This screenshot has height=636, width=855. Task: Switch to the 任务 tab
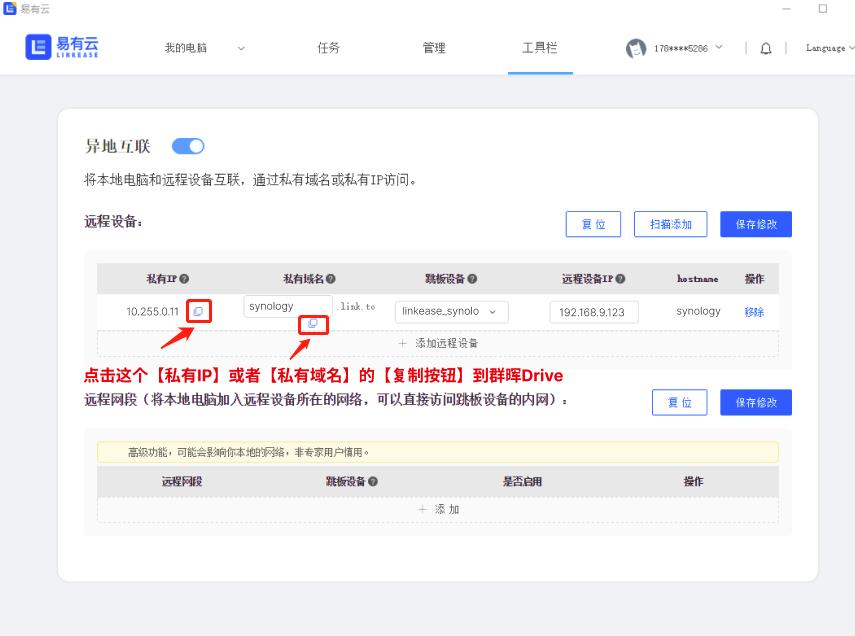[328, 48]
